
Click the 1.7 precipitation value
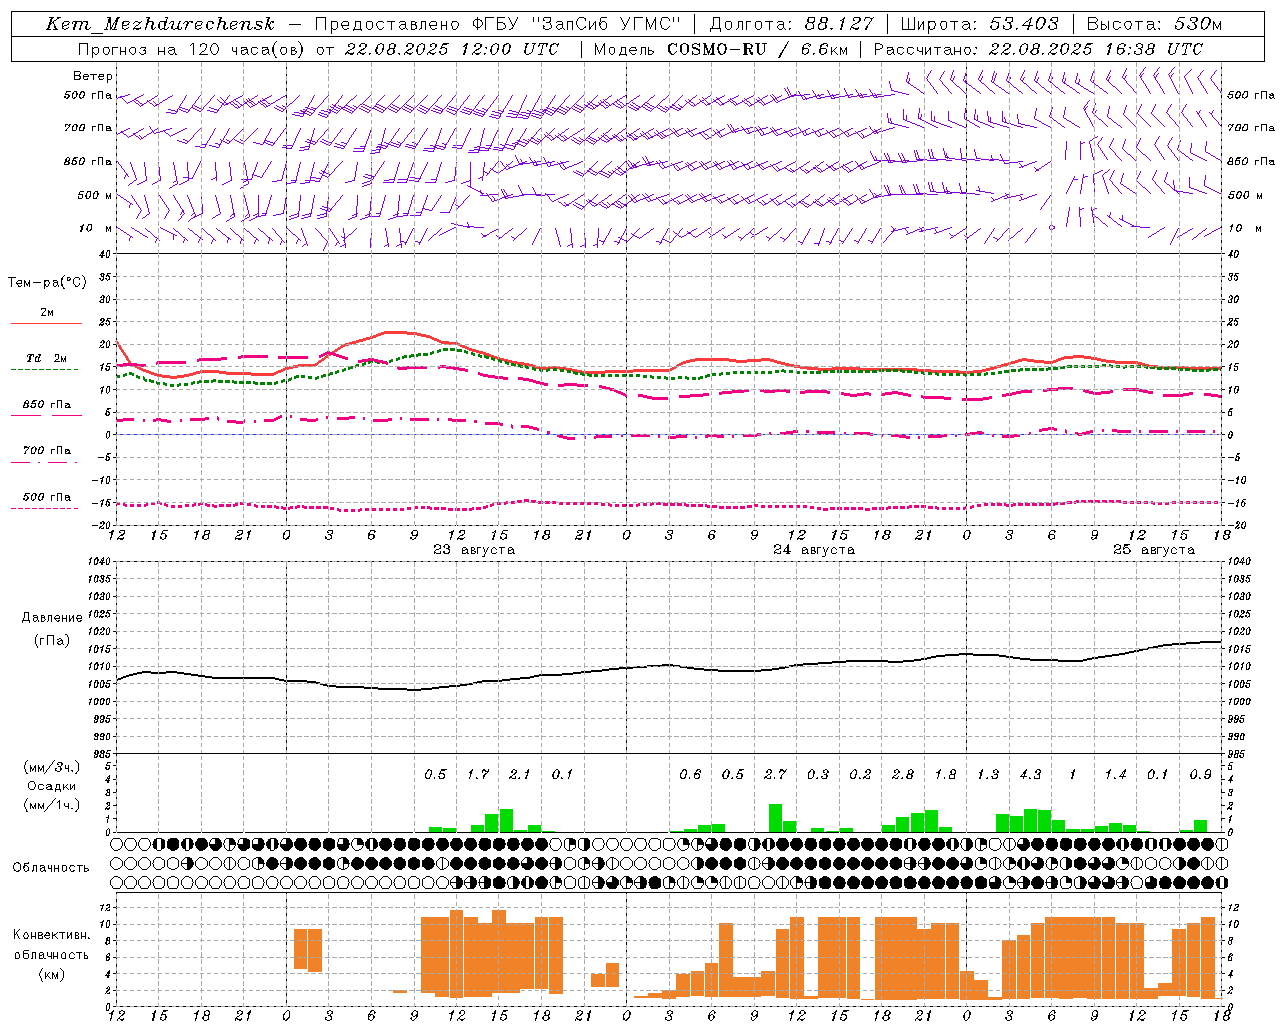[x=478, y=774]
